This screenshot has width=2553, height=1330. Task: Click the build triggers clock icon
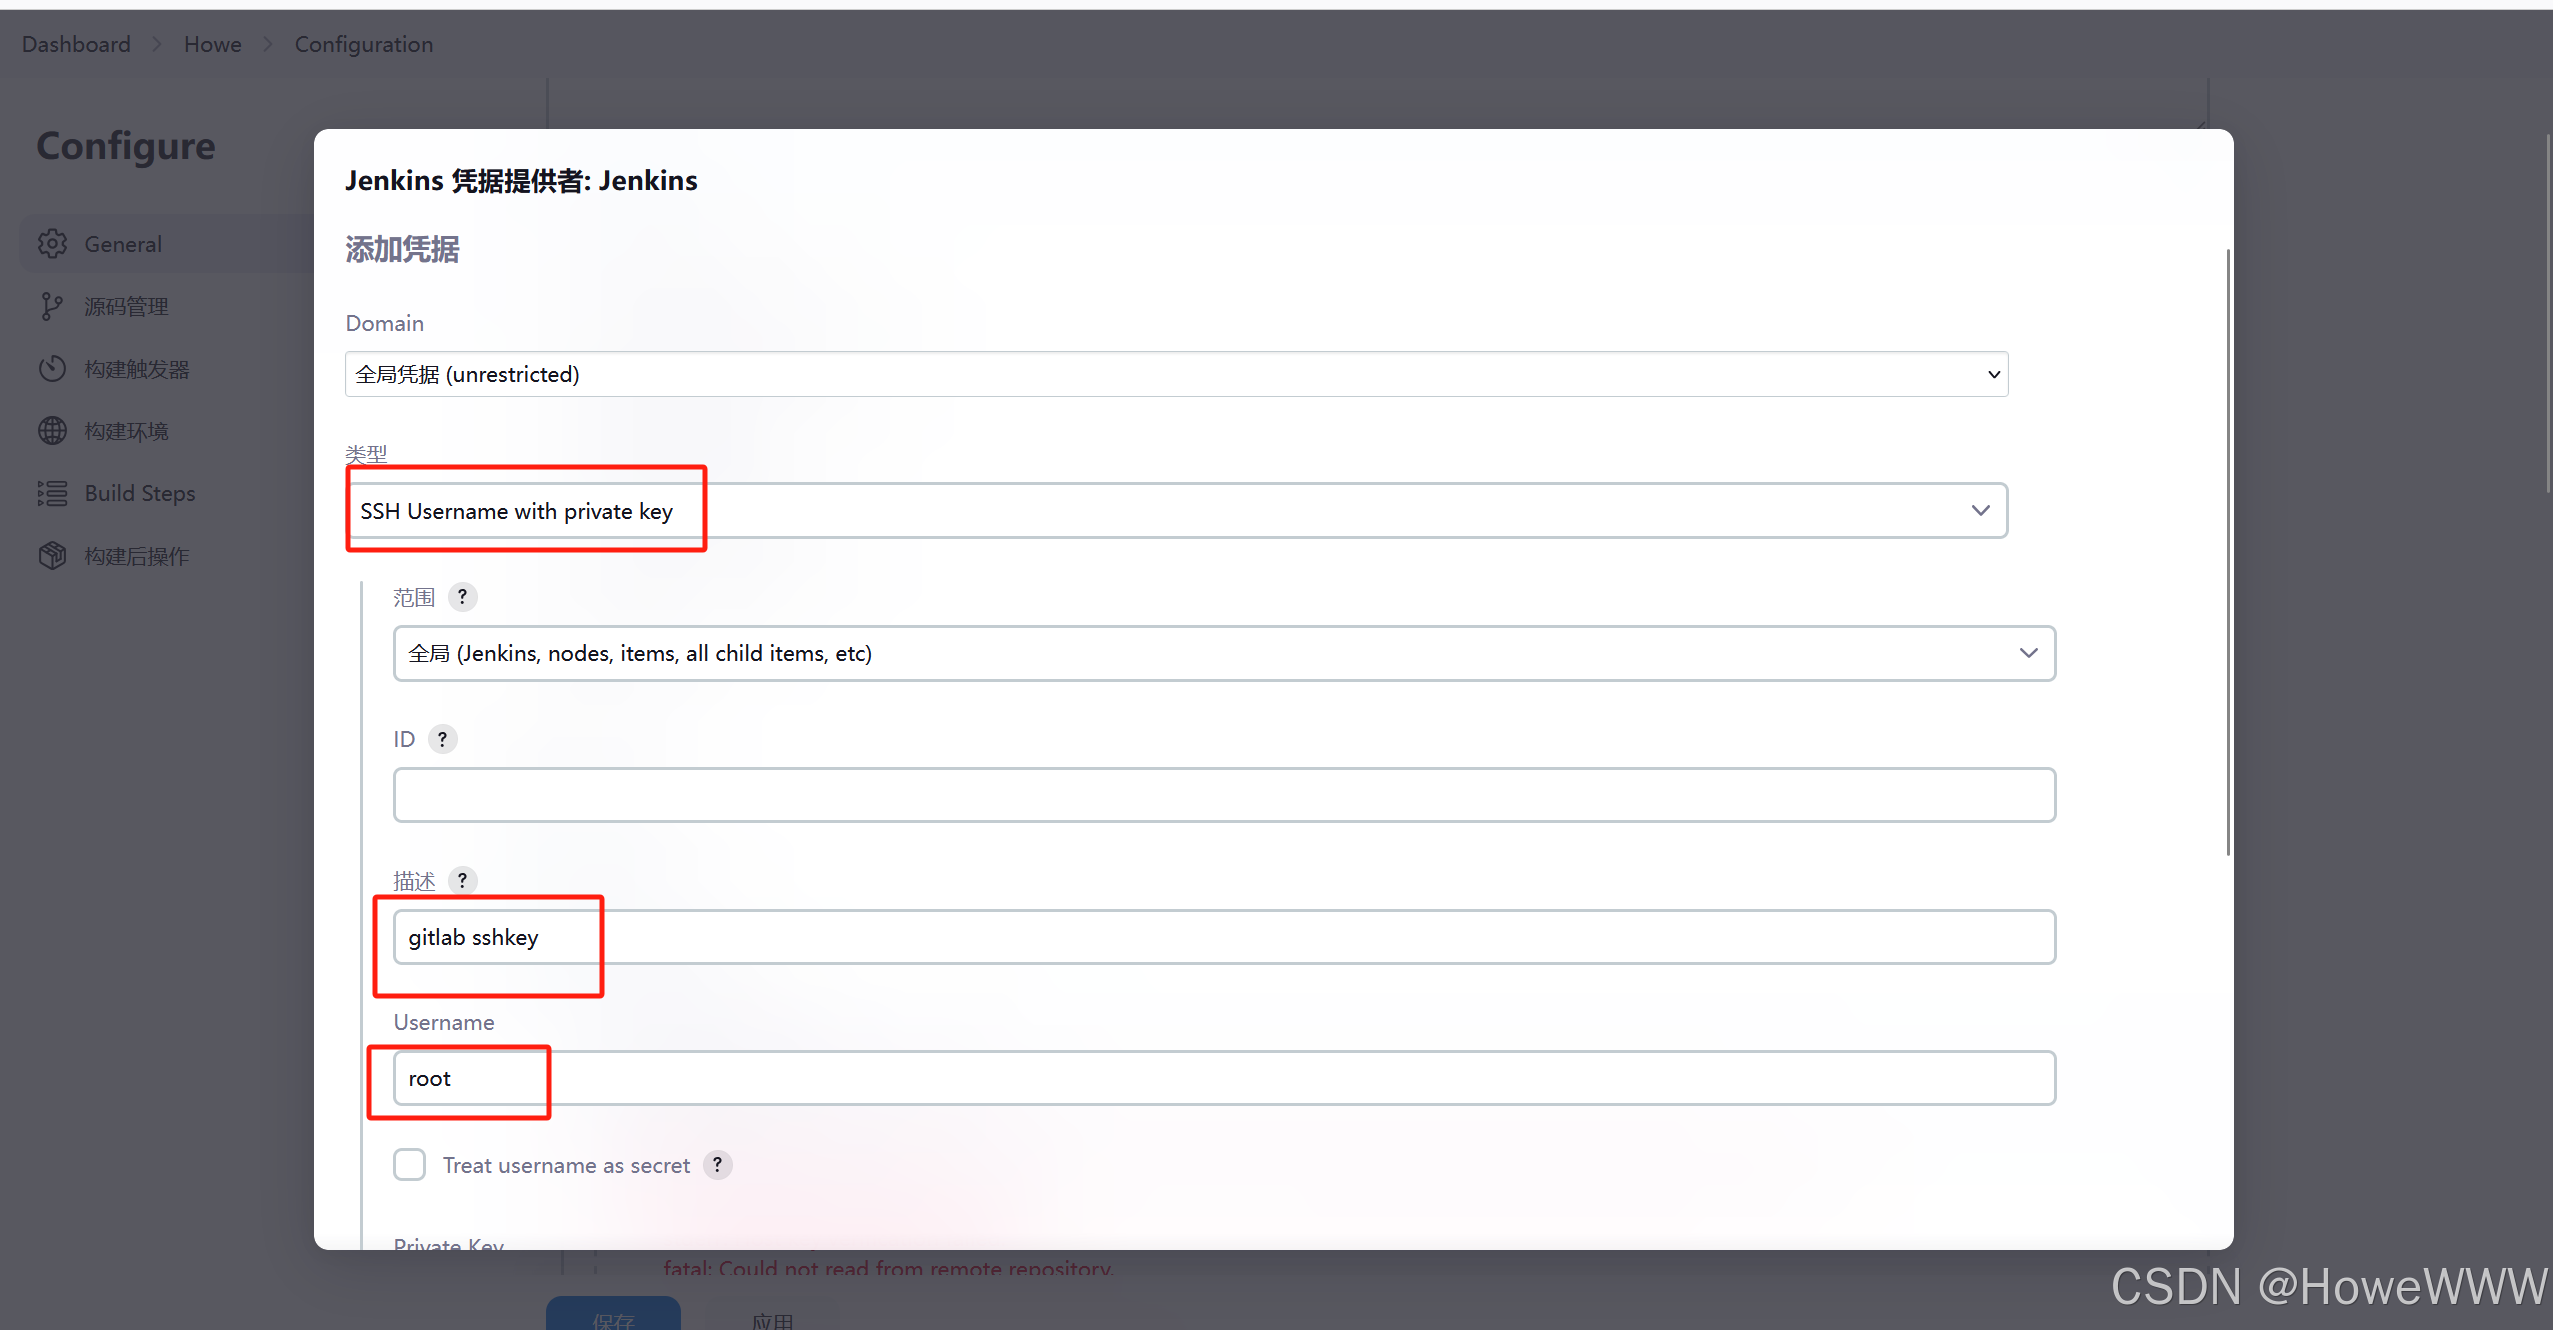[52, 369]
